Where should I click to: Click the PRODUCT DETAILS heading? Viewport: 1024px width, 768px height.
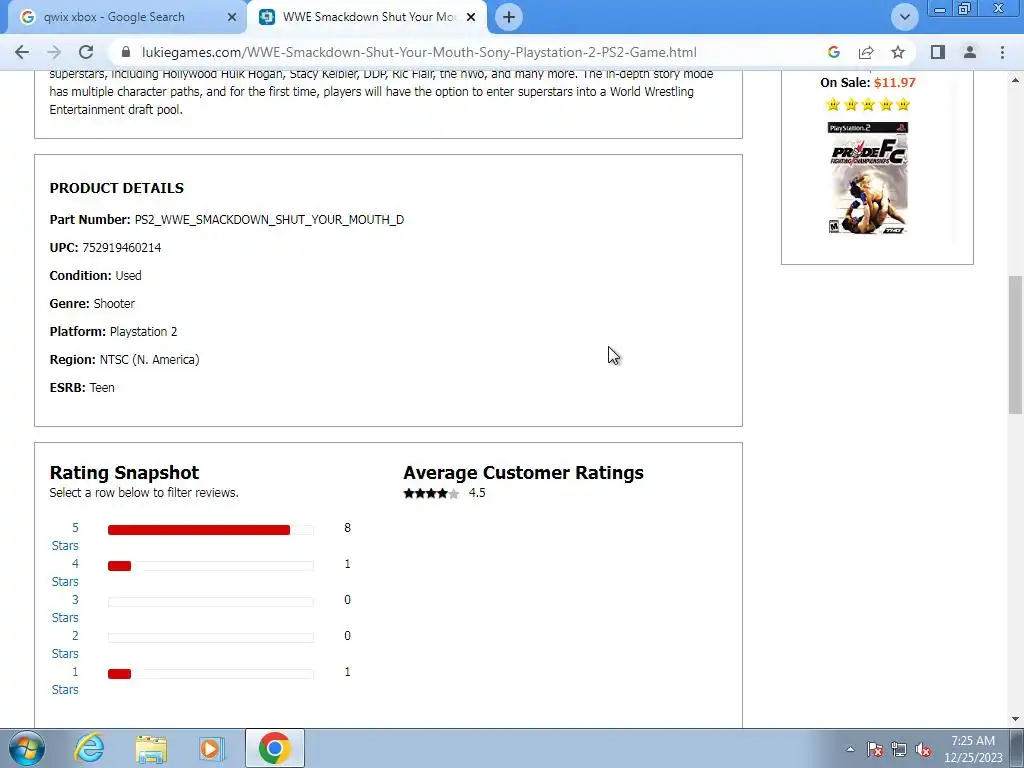click(x=117, y=188)
